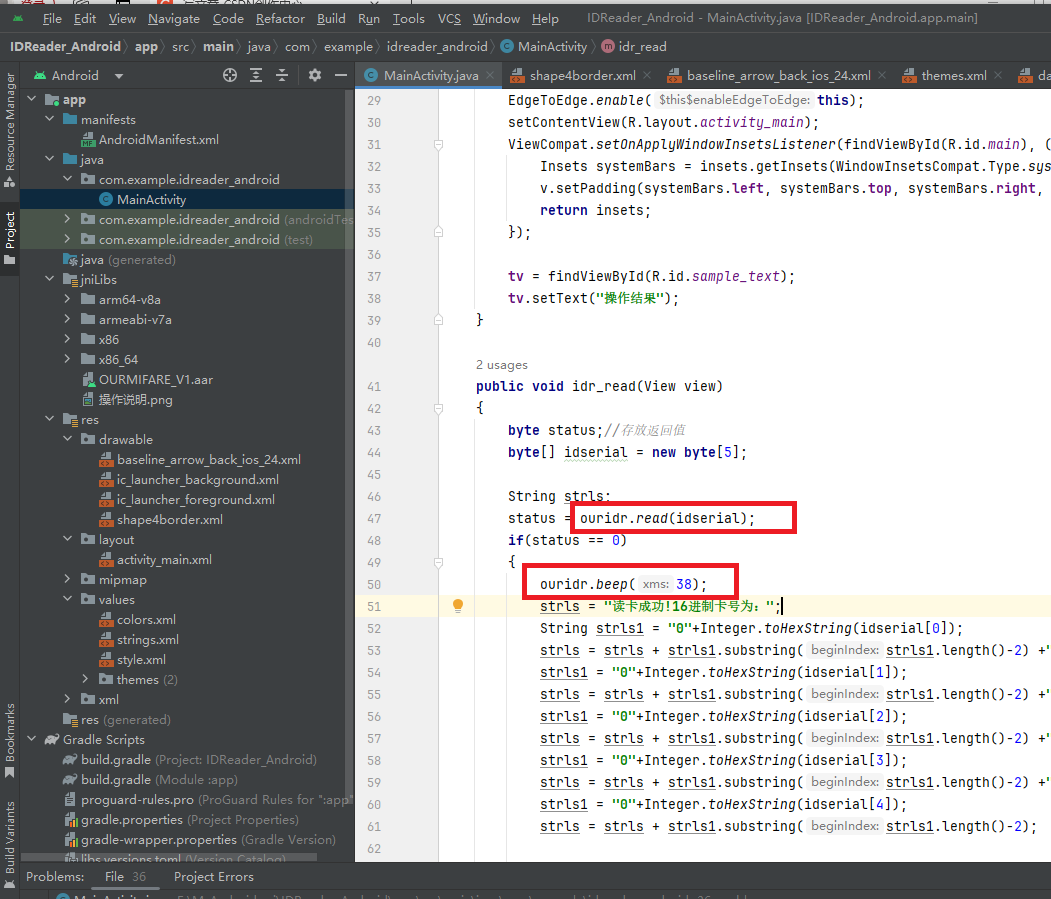Switch to the themes.xml editor tab
Viewport: 1051px width, 899px height.
coord(953,76)
